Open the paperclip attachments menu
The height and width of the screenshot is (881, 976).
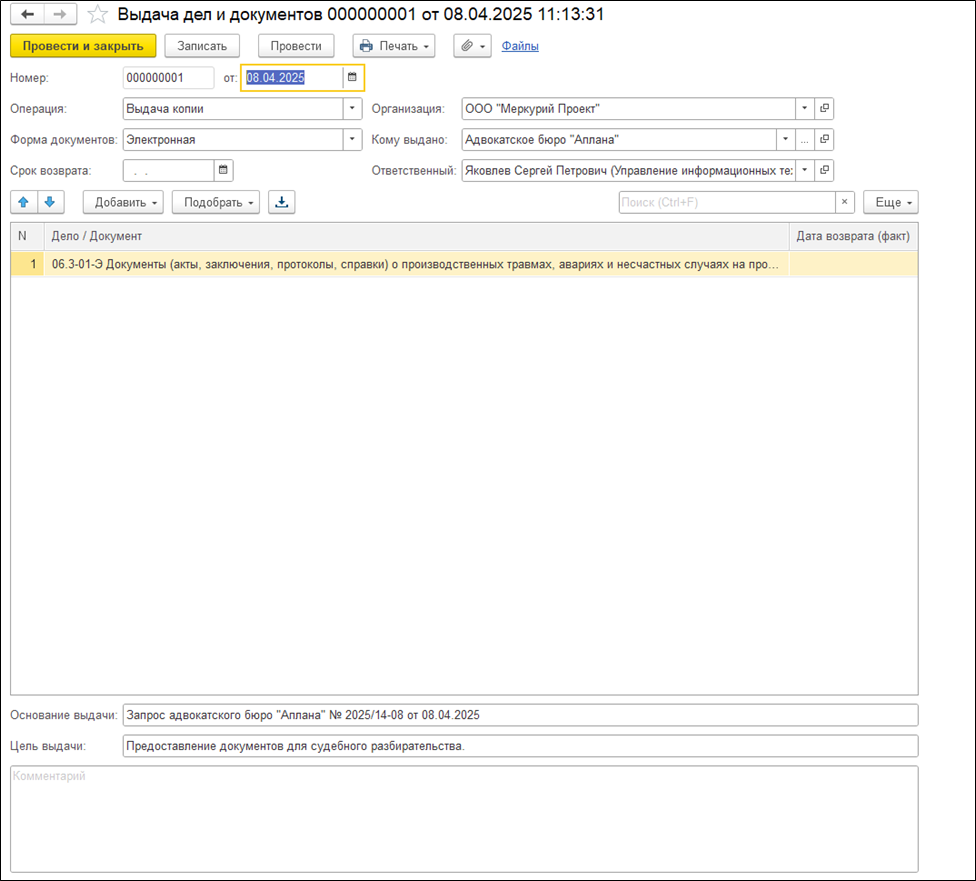[x=473, y=46]
